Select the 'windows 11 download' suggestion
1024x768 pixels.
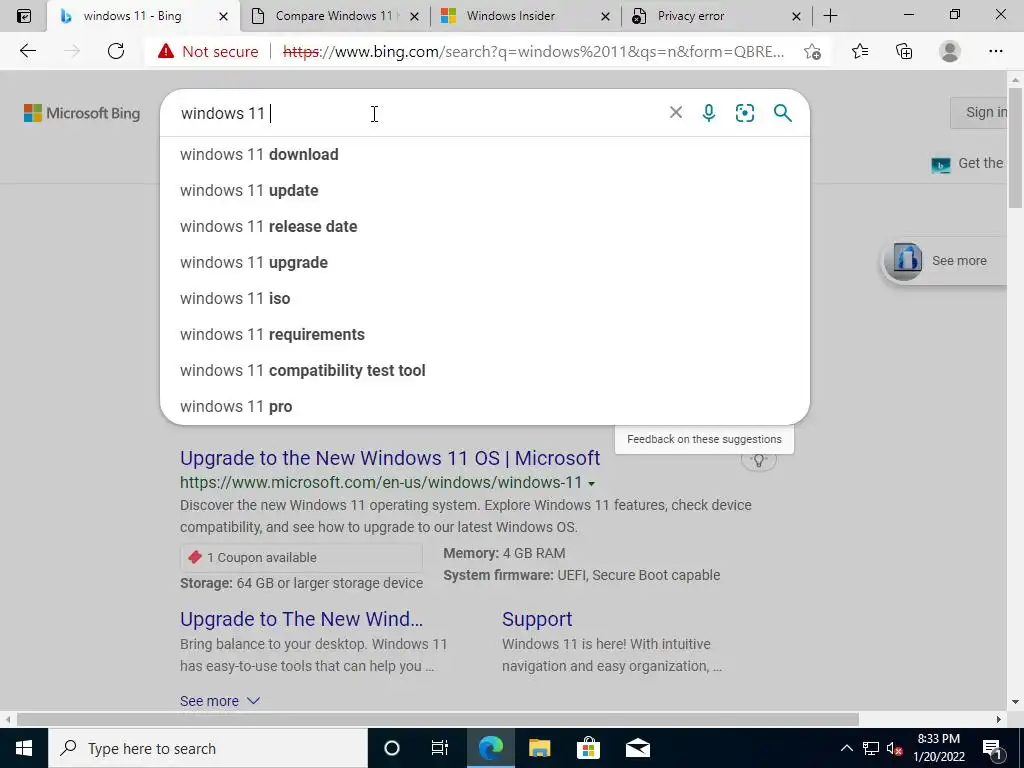point(485,155)
